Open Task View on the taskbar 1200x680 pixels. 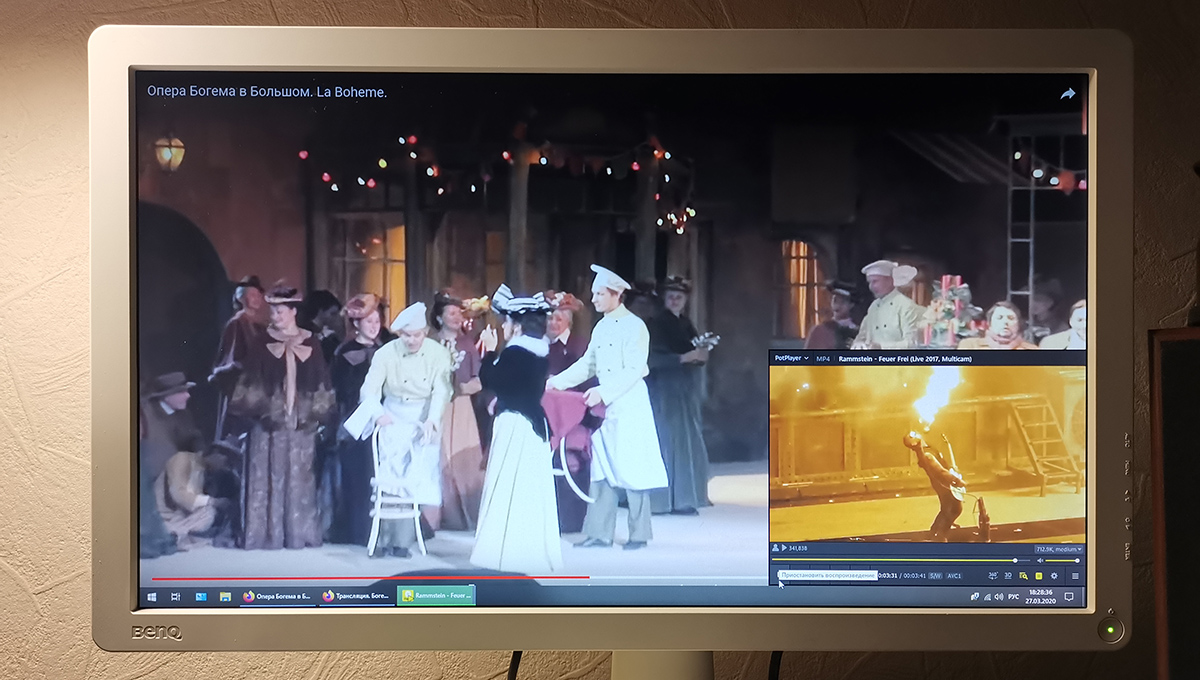[176, 596]
